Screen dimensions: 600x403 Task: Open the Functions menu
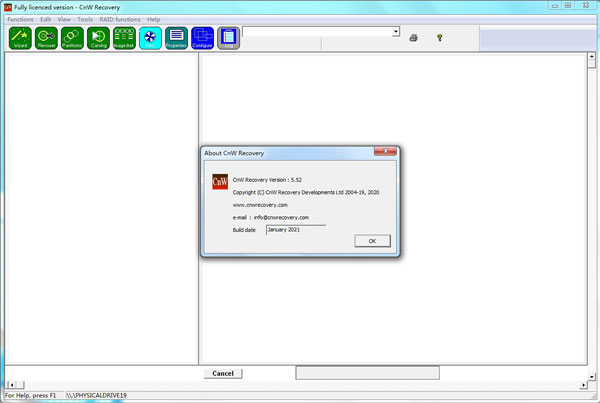click(x=20, y=19)
